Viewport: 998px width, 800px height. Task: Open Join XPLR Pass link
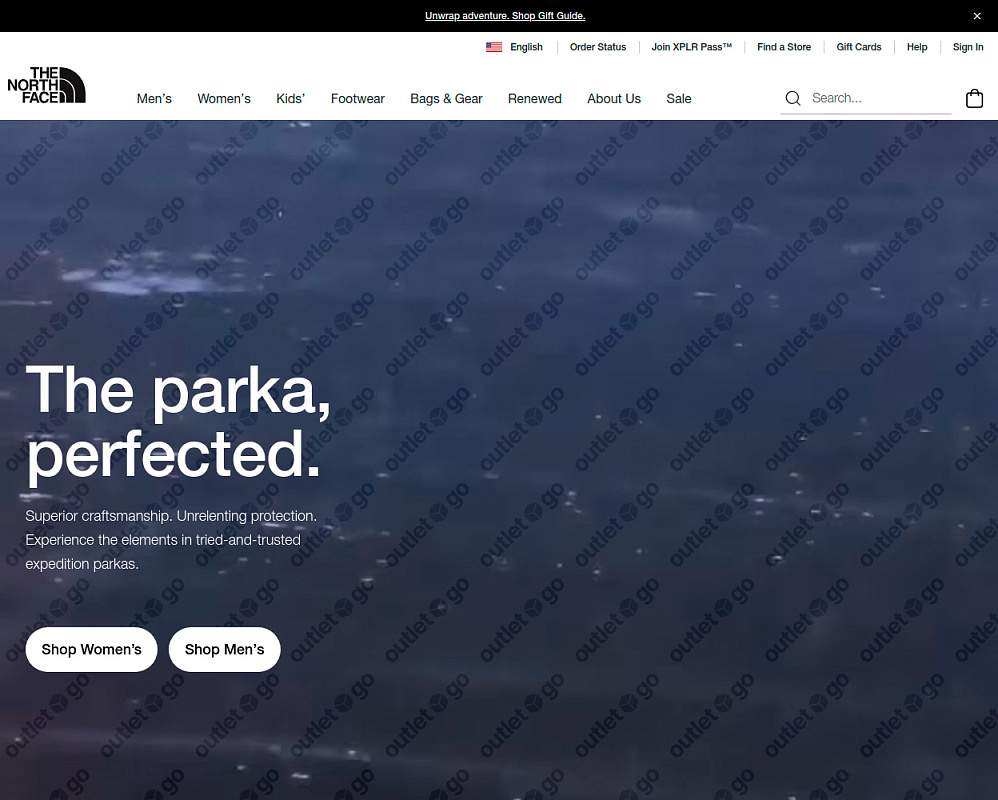click(x=691, y=47)
